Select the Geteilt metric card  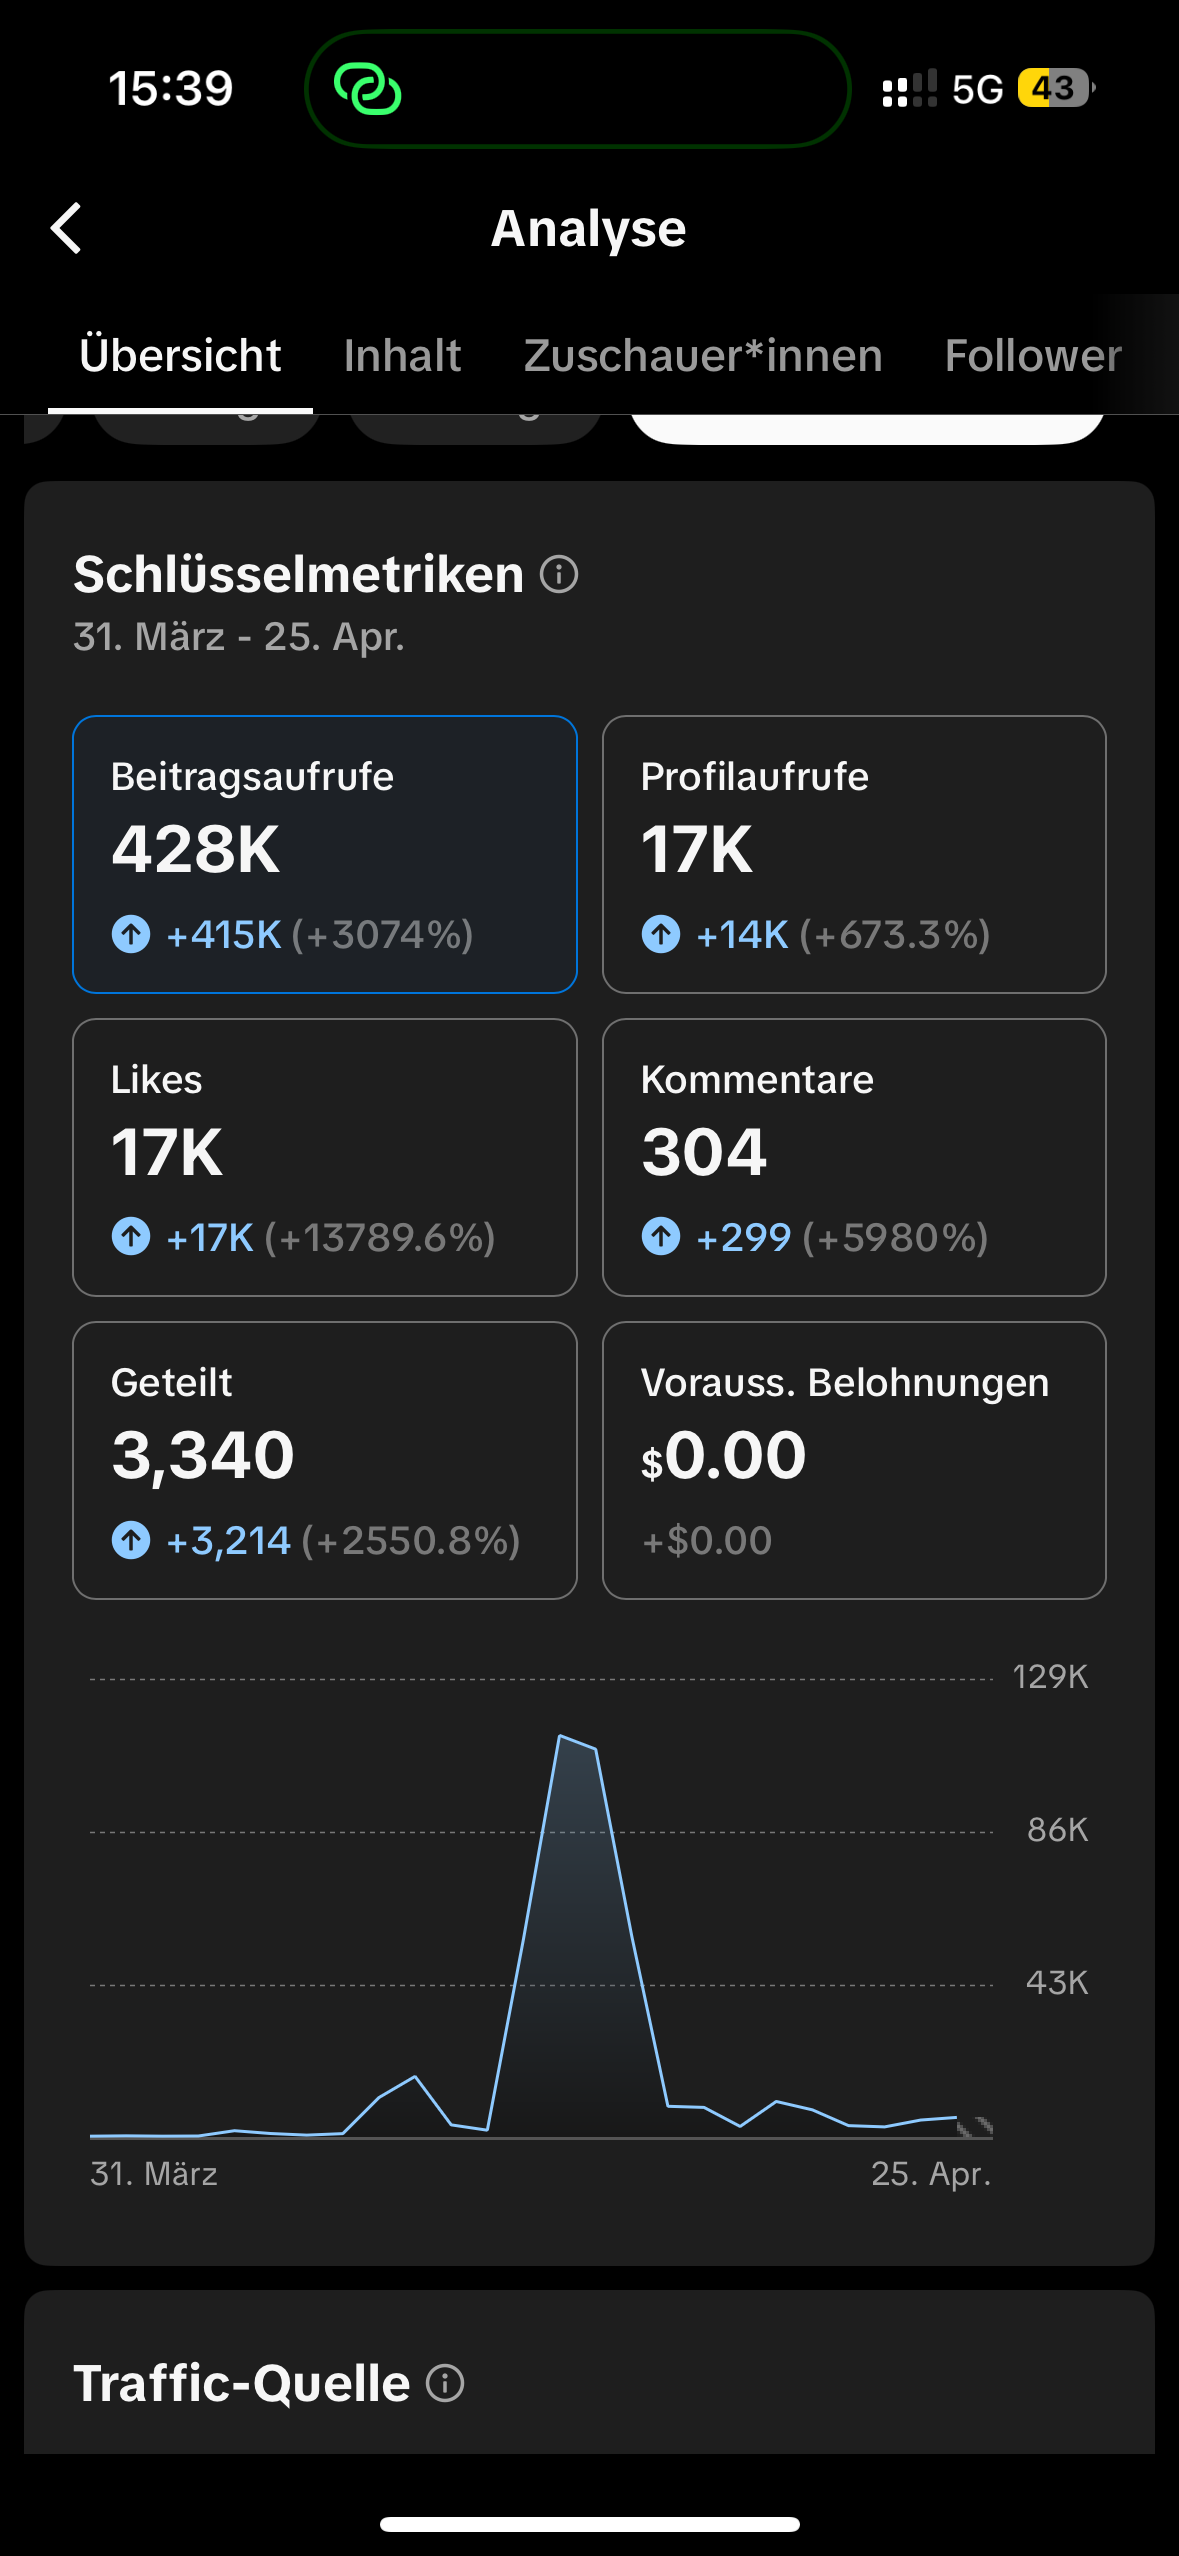tap(325, 1460)
